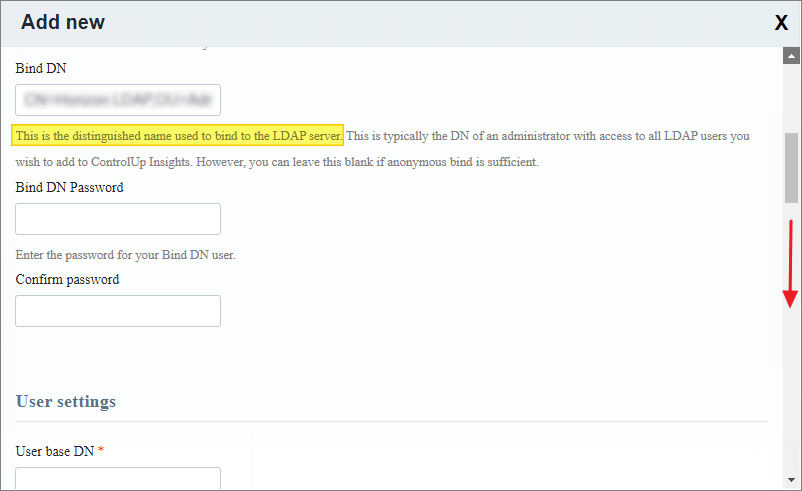This screenshot has height=491, width=802.
Task: Click the 'Enter the password' help text
Action: click(x=125, y=255)
